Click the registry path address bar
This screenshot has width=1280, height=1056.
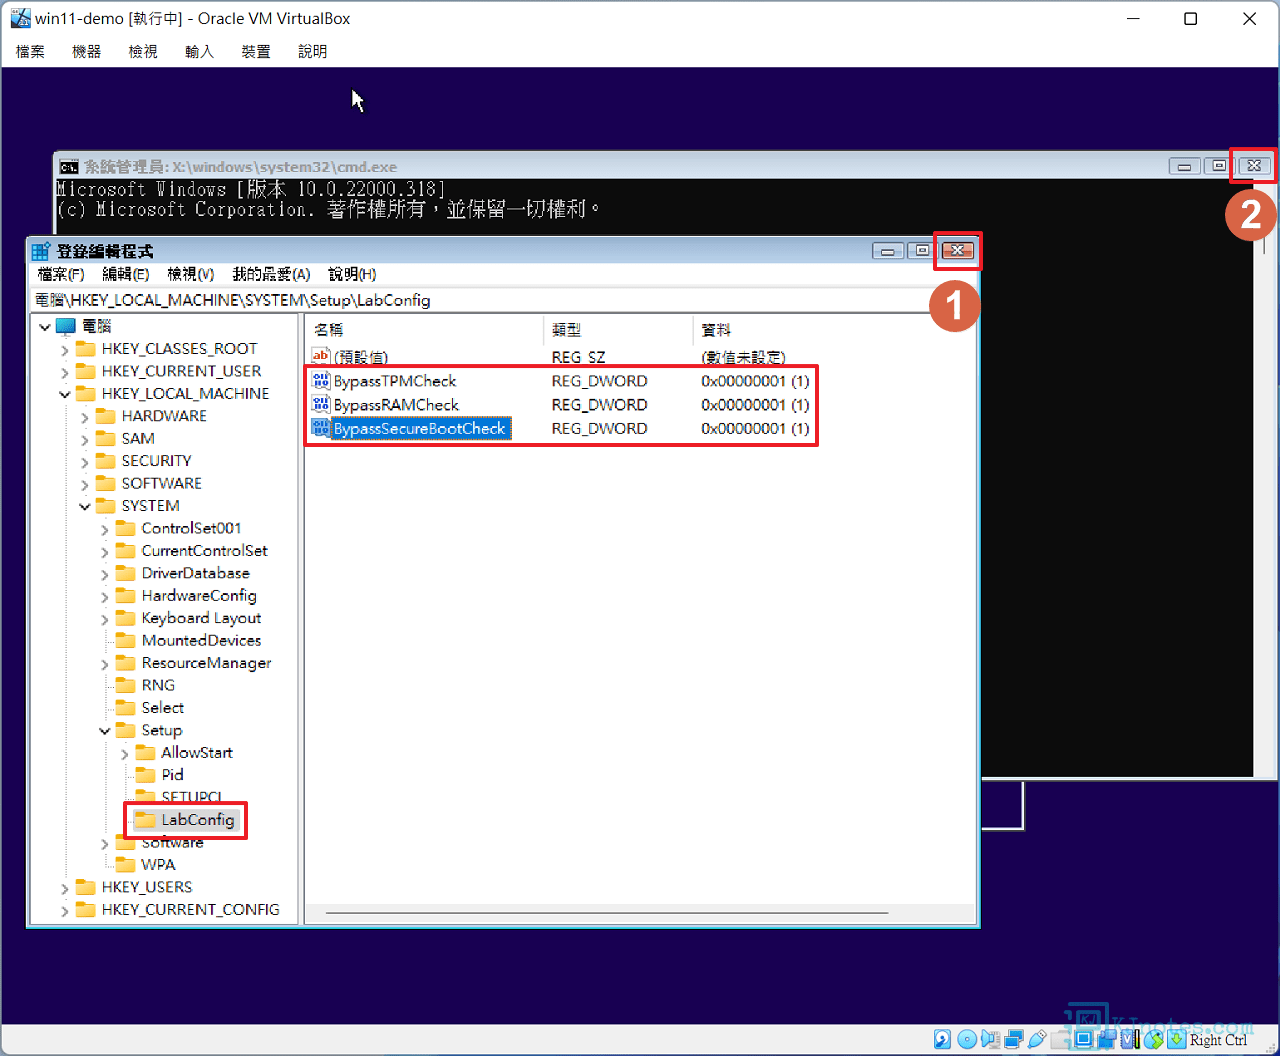[503, 300]
